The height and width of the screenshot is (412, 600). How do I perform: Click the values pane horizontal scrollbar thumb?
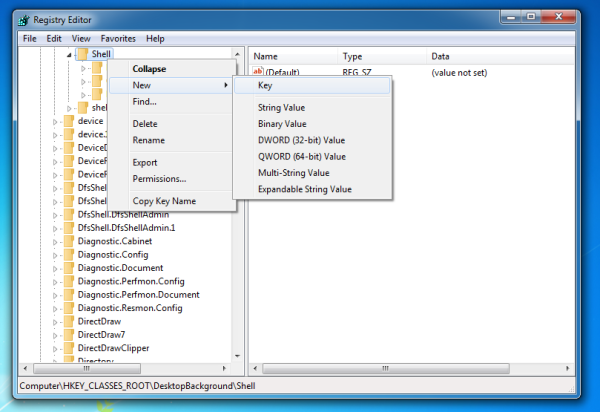pyautogui.click(x=386, y=368)
